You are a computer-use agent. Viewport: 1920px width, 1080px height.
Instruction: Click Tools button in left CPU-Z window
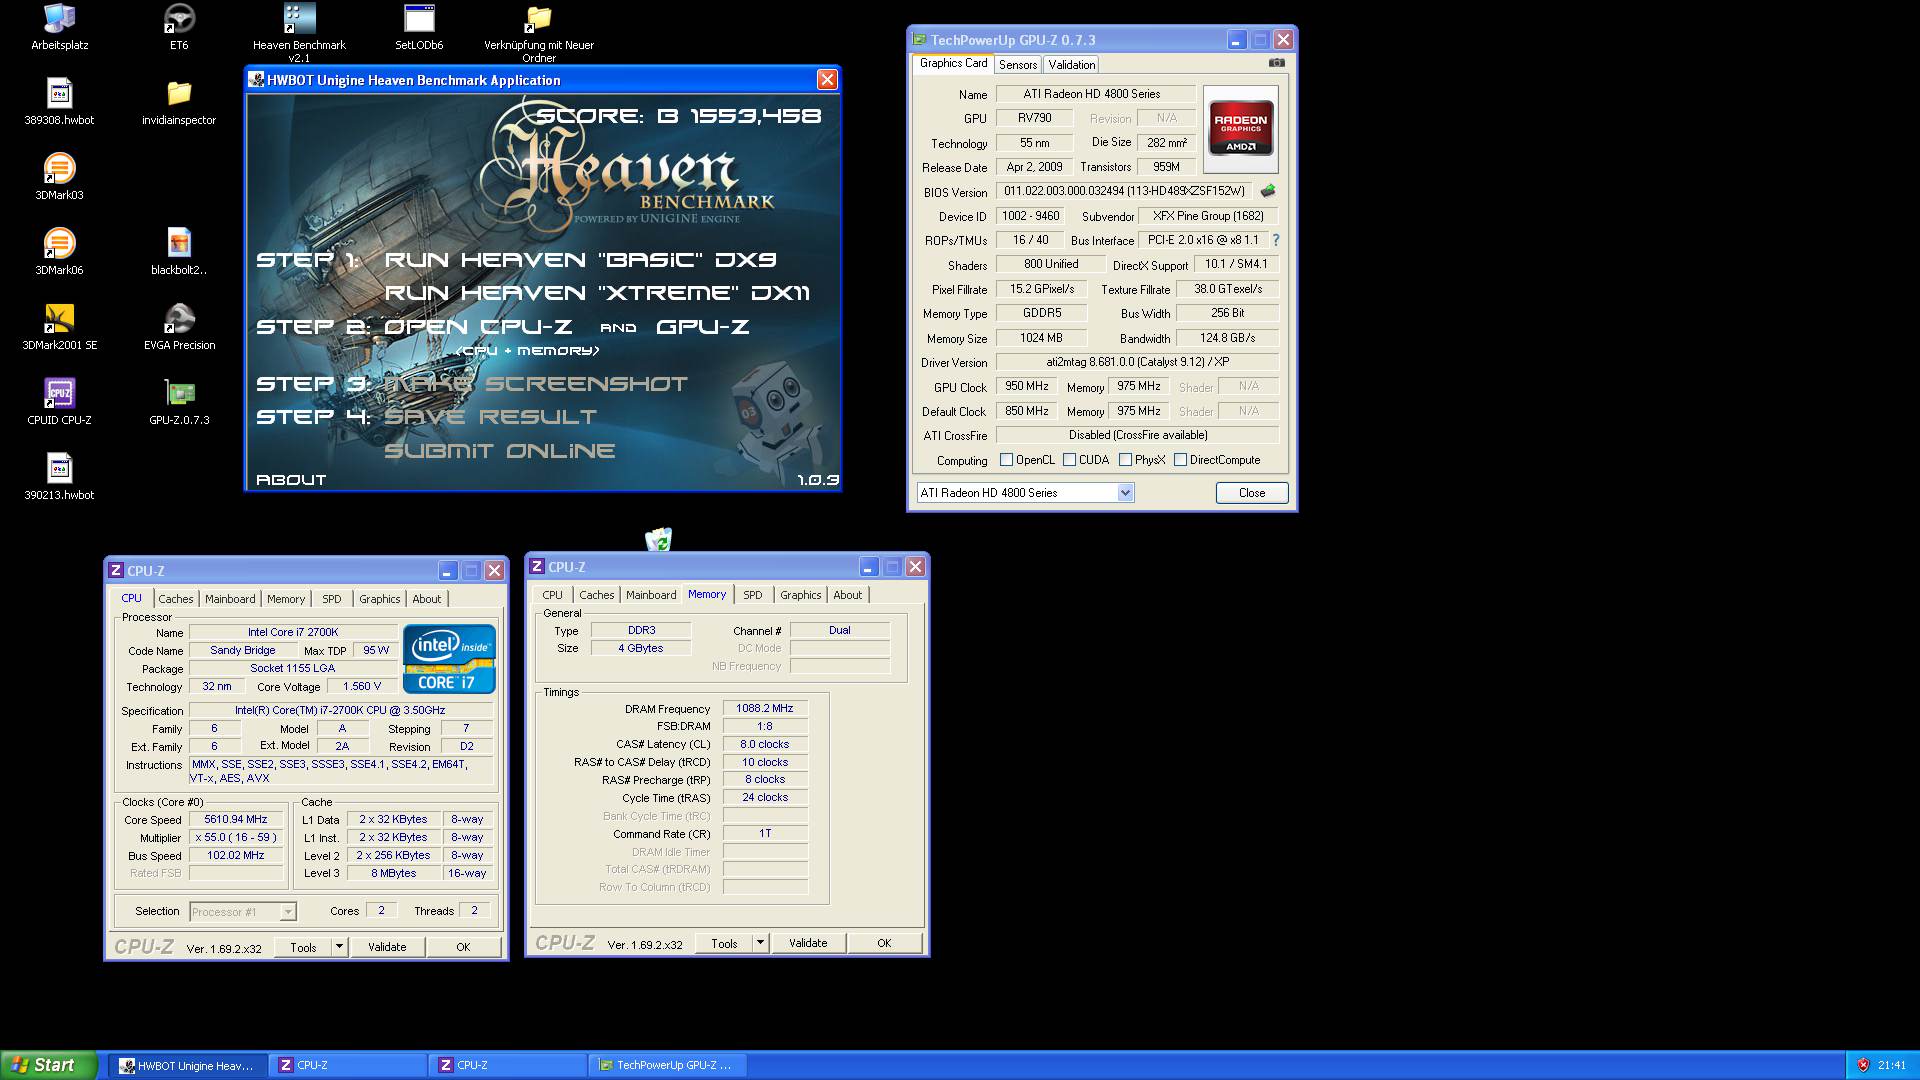point(303,947)
